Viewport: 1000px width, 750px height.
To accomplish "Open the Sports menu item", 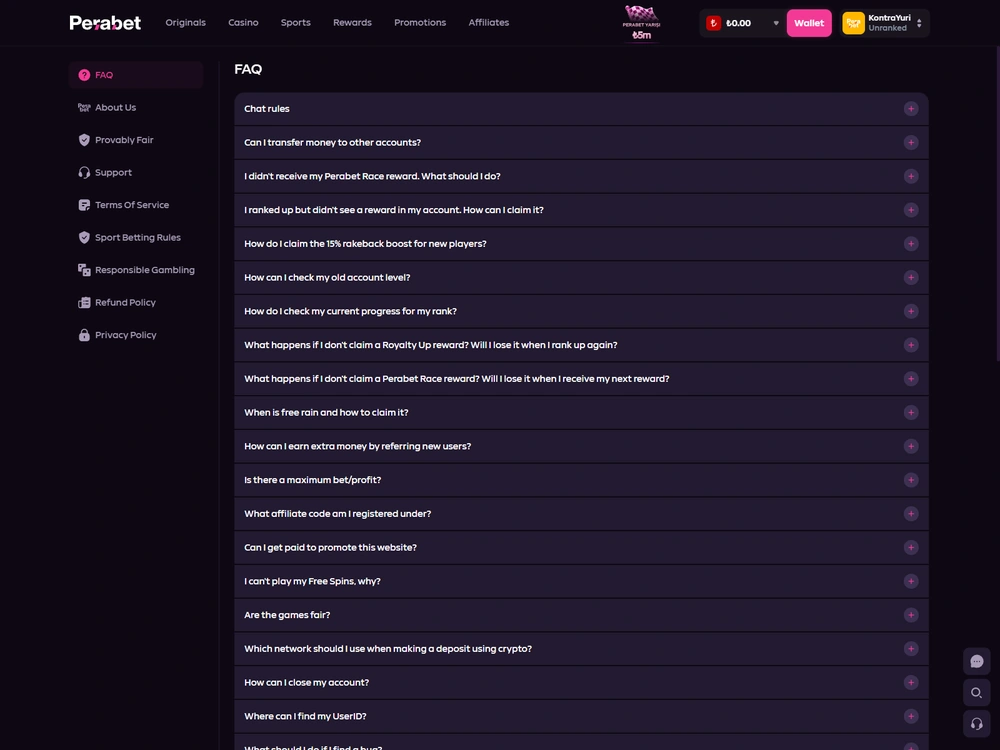I will pos(296,23).
